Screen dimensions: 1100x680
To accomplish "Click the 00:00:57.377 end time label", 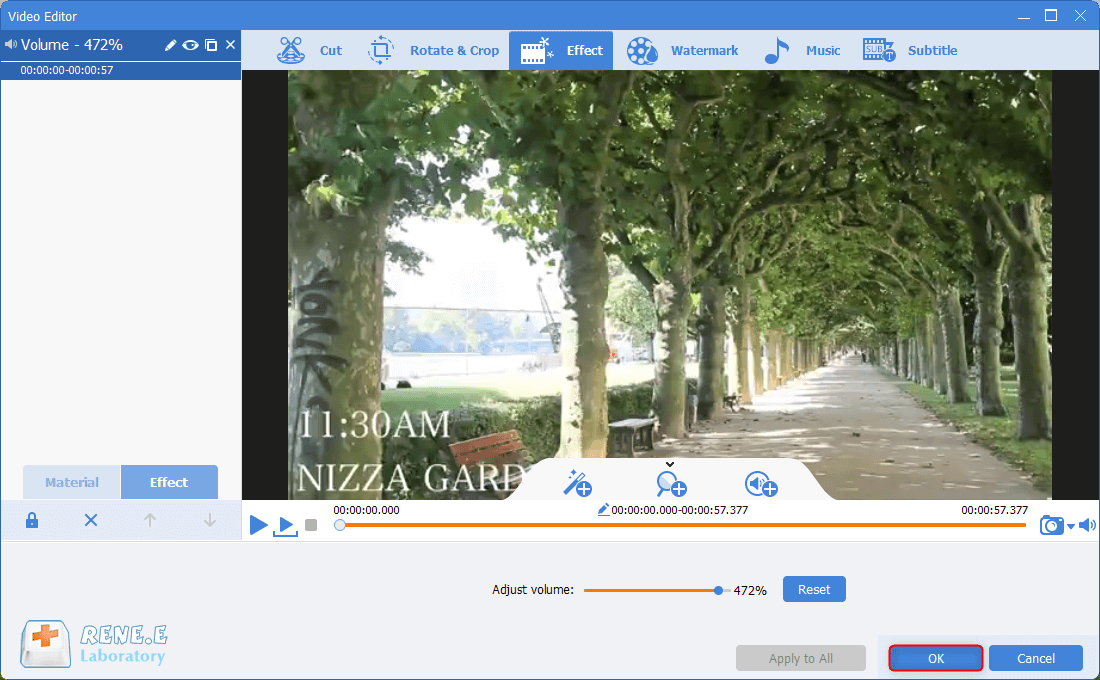I will (994, 510).
